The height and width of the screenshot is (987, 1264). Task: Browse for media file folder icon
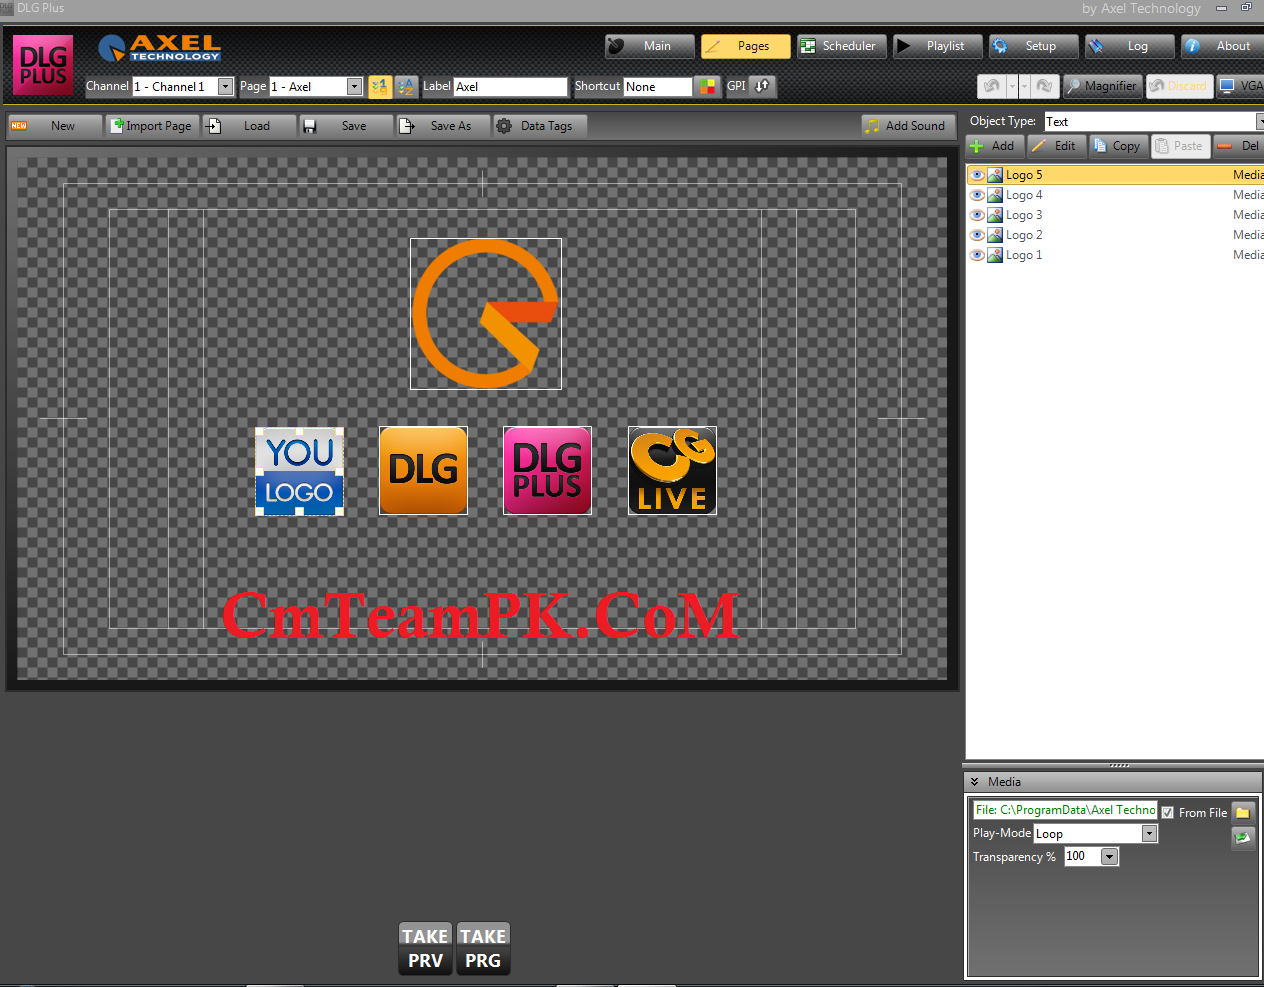pyautogui.click(x=1242, y=812)
